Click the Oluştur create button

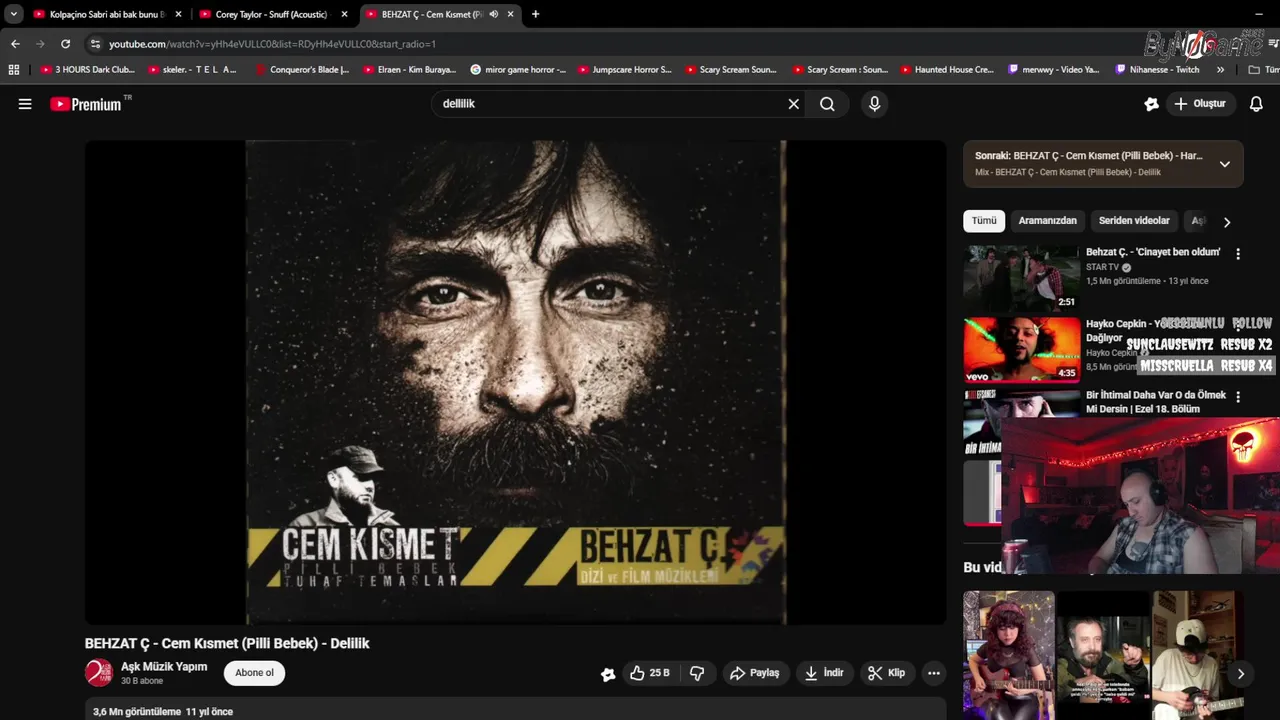pyautogui.click(x=1201, y=104)
